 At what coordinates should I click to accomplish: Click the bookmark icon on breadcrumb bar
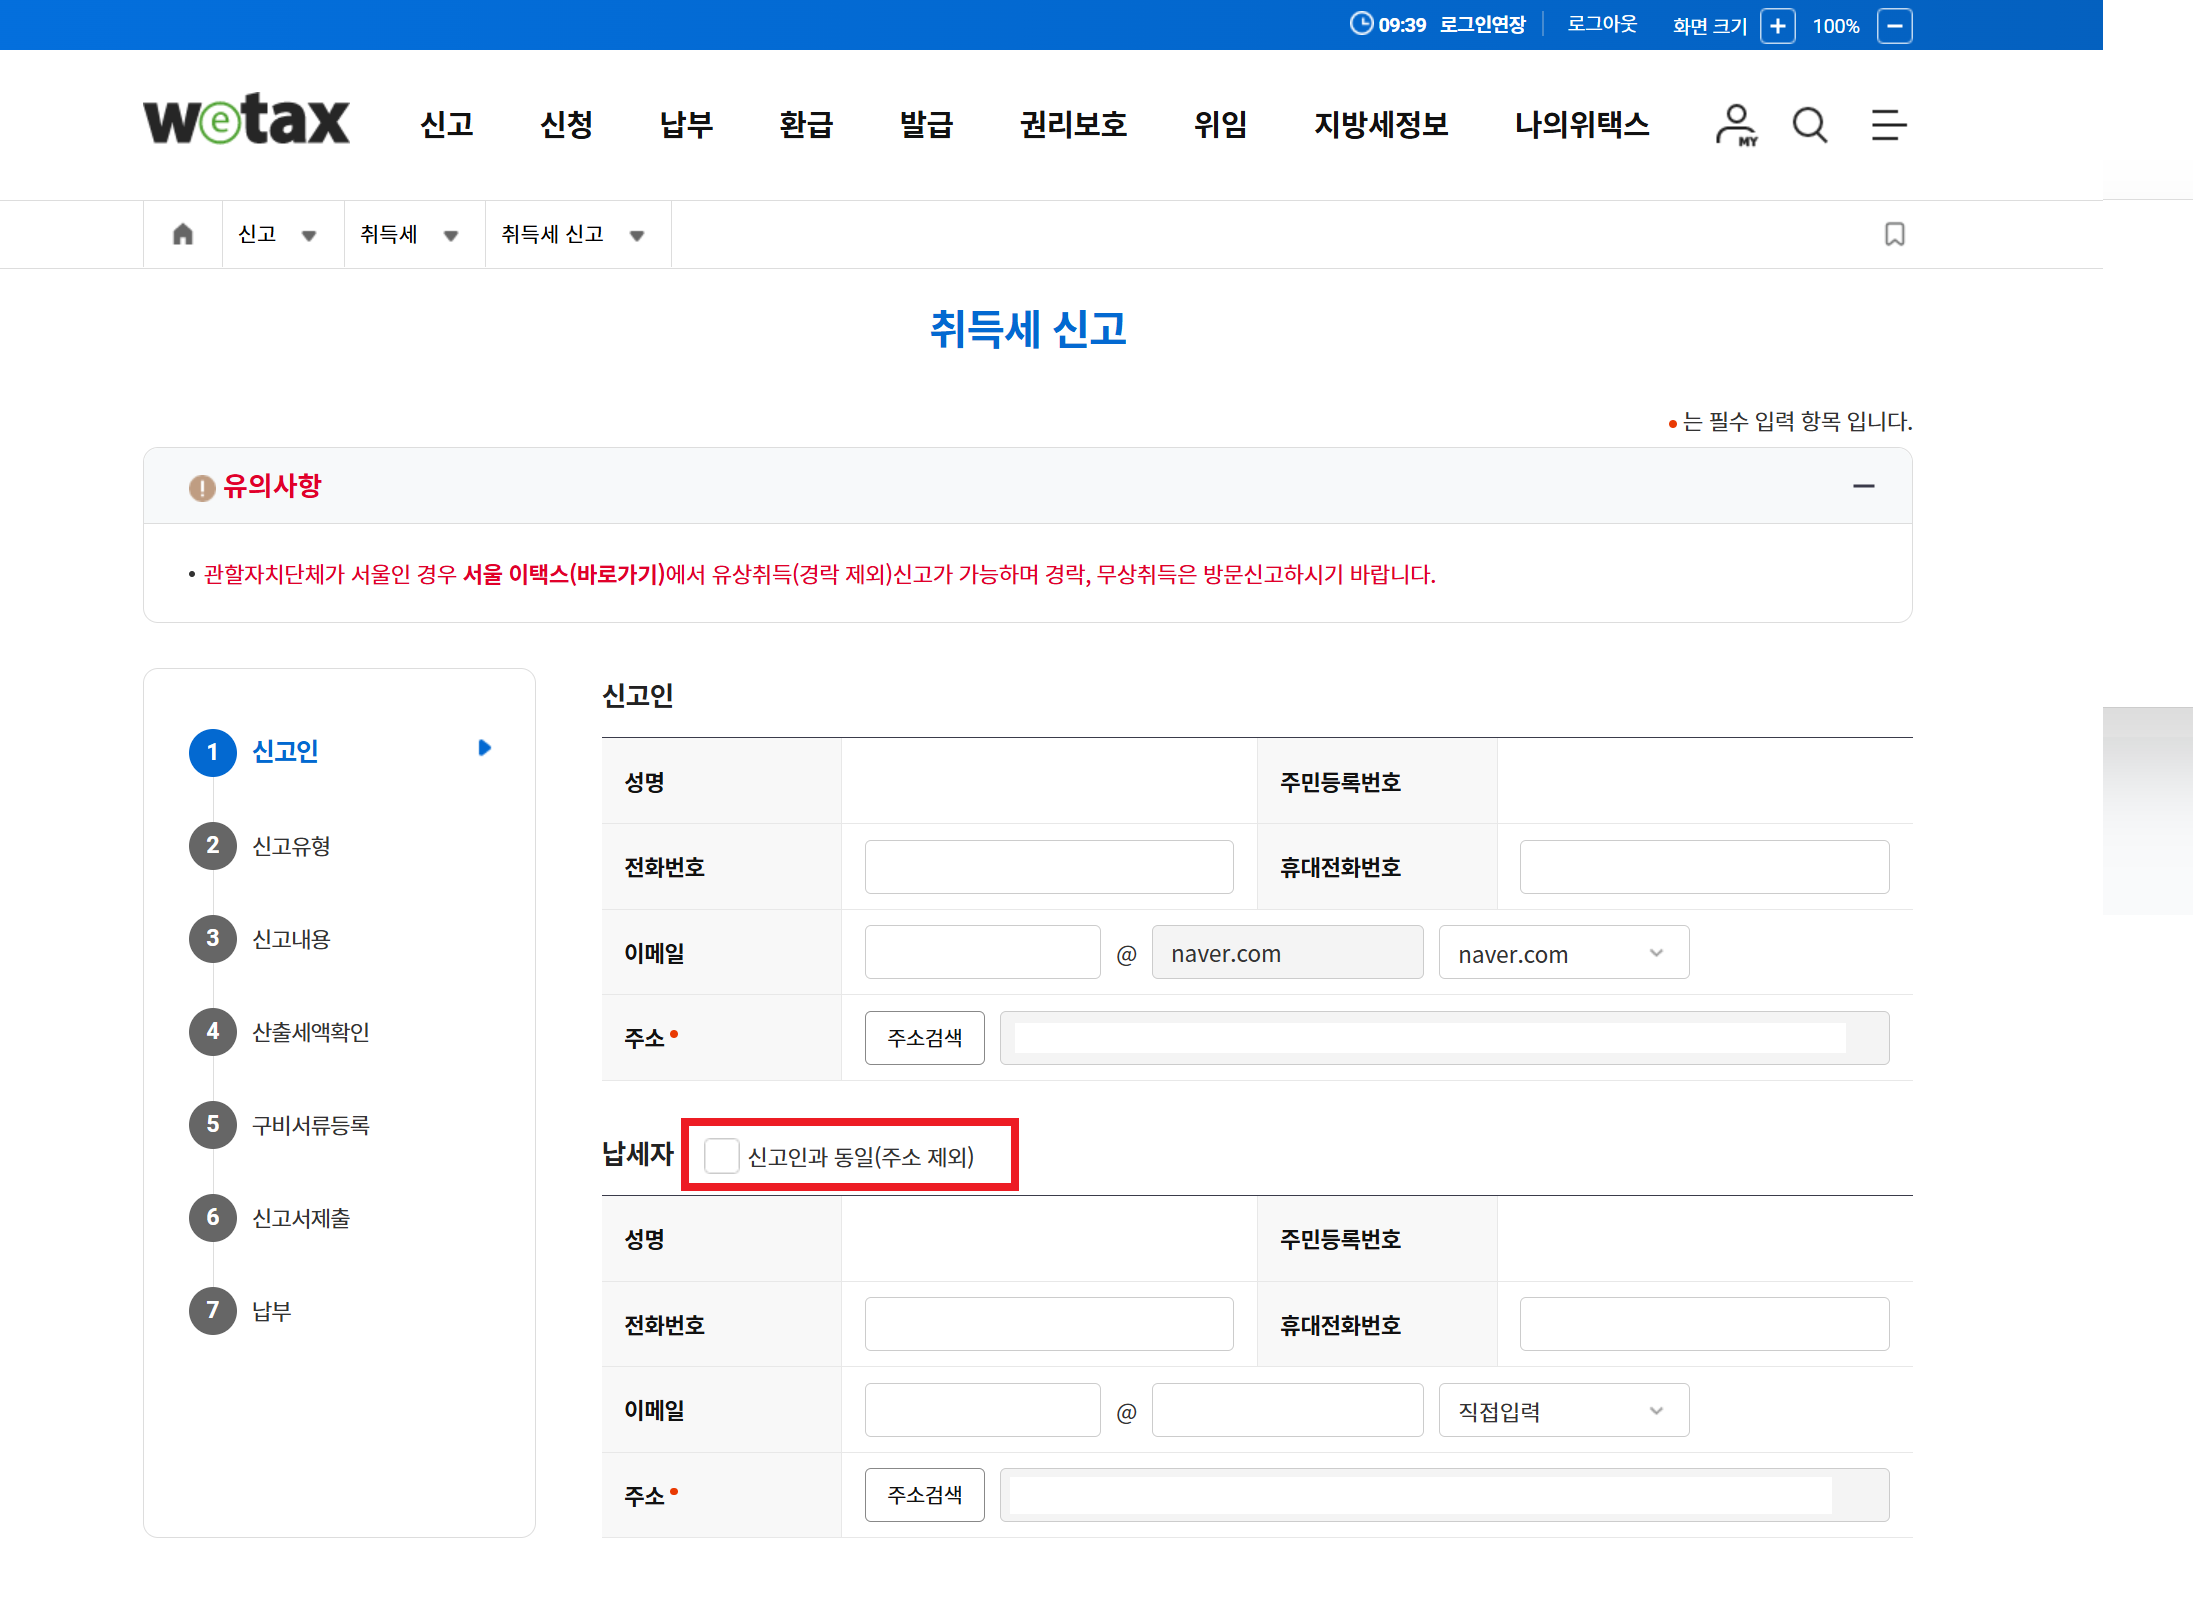1894,234
